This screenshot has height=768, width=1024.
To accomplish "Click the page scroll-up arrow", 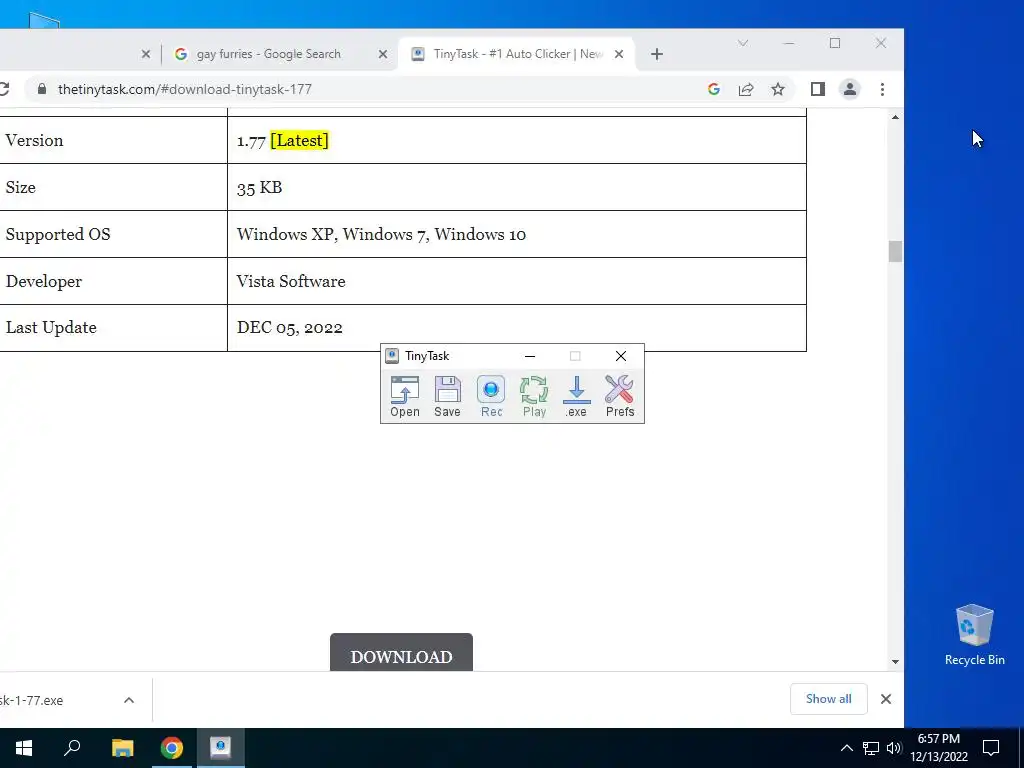I will click(x=895, y=118).
